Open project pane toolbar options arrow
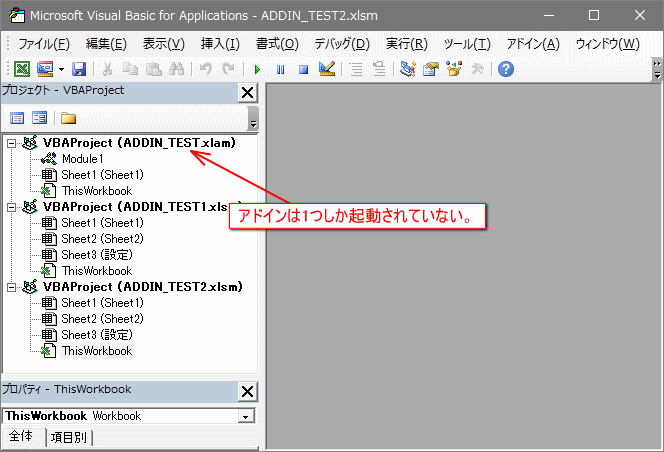 (253, 119)
